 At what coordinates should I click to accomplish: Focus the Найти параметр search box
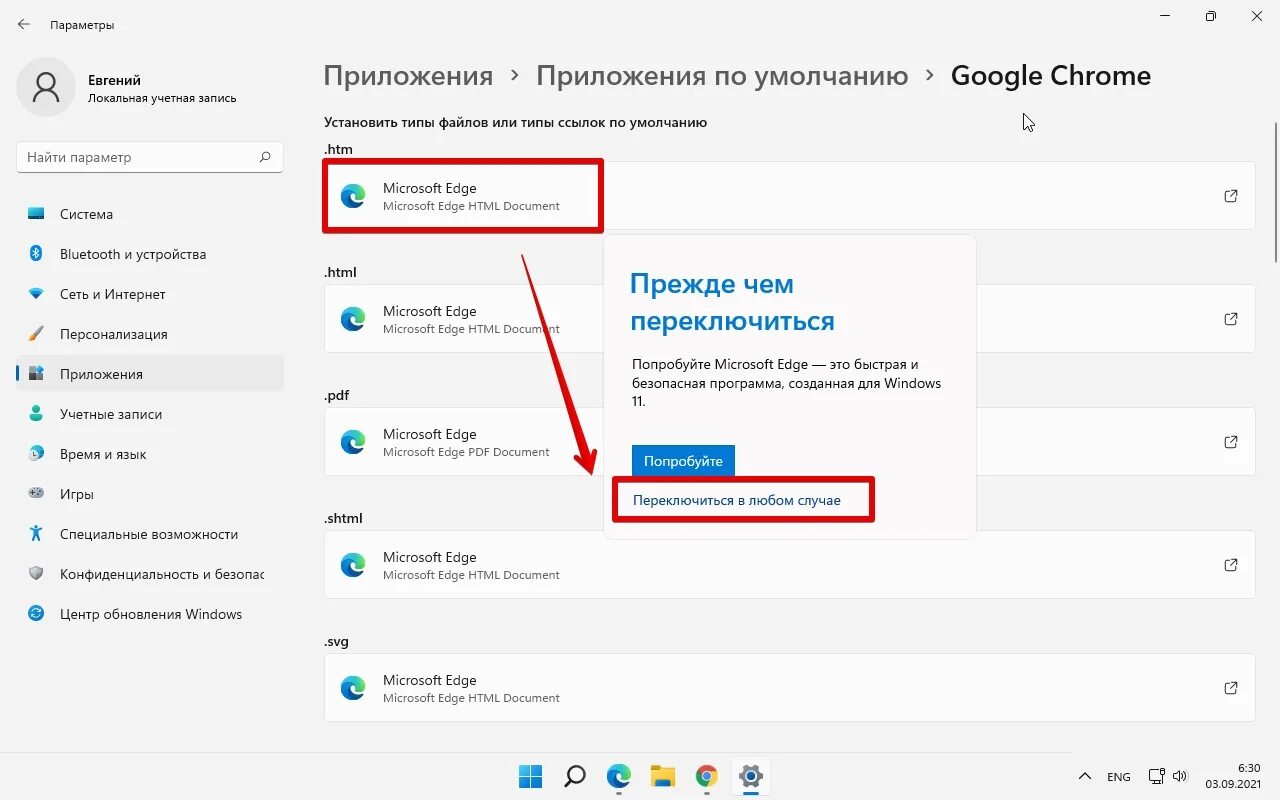coord(150,157)
